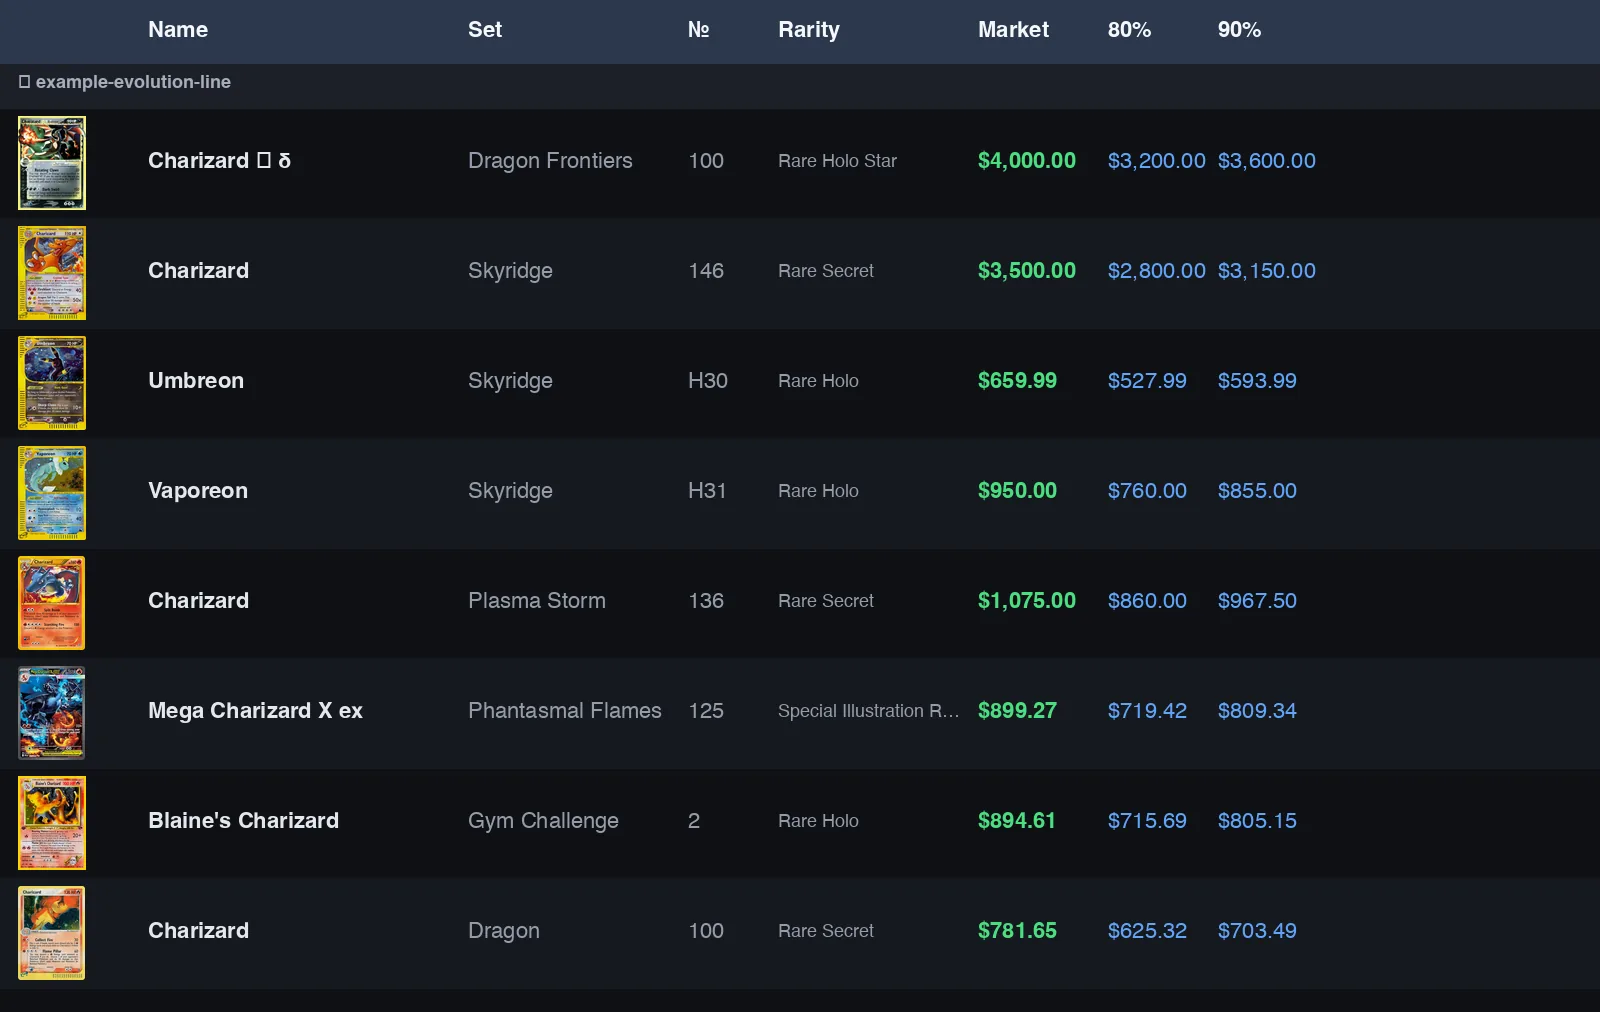The width and height of the screenshot is (1600, 1012).
Task: Click the Dragon Frontiers set cell
Action: tap(550, 161)
